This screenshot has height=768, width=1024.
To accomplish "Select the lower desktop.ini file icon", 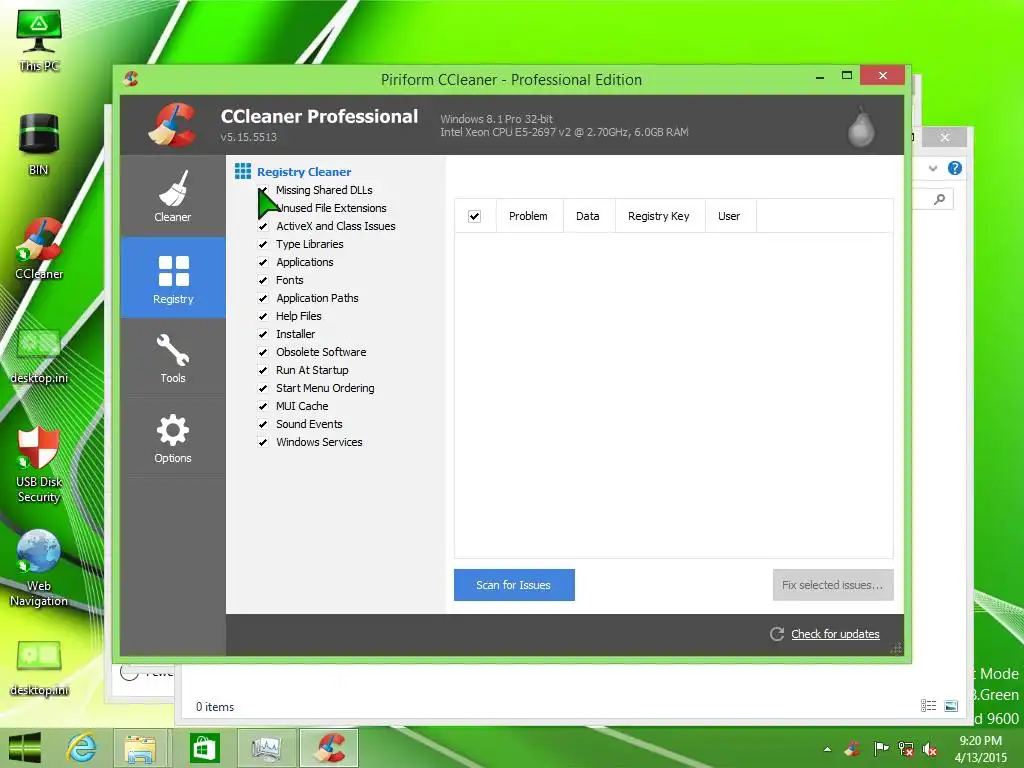I will point(39,668).
